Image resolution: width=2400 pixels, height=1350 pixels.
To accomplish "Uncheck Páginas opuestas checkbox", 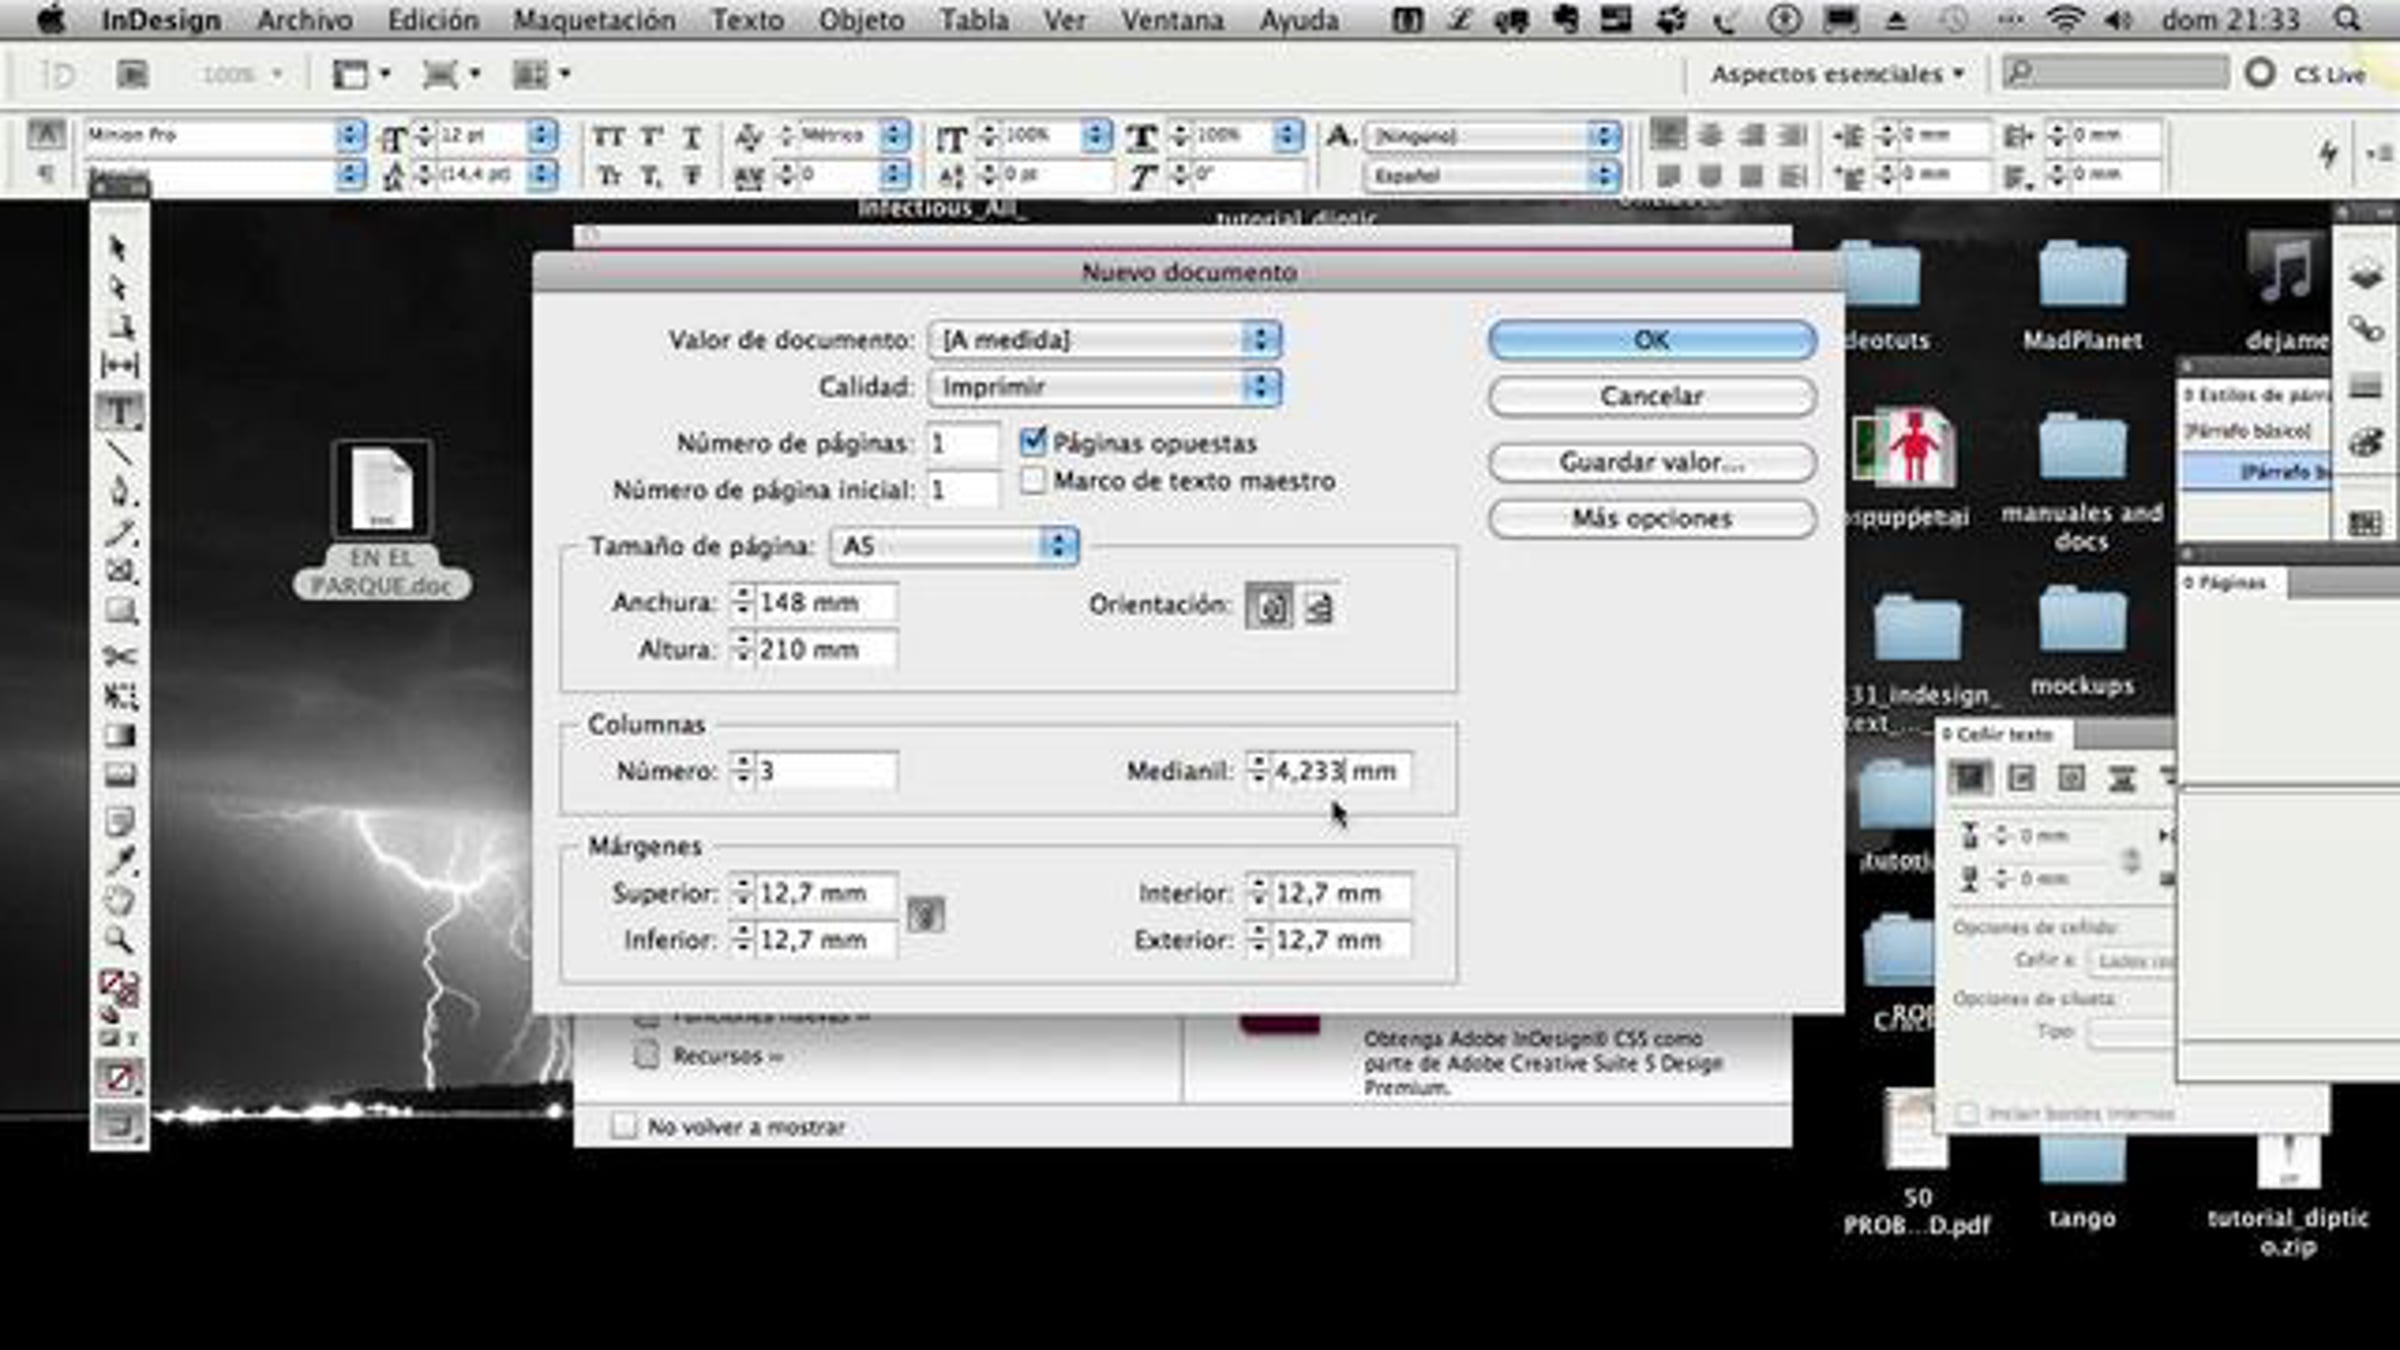I will click(x=1033, y=442).
